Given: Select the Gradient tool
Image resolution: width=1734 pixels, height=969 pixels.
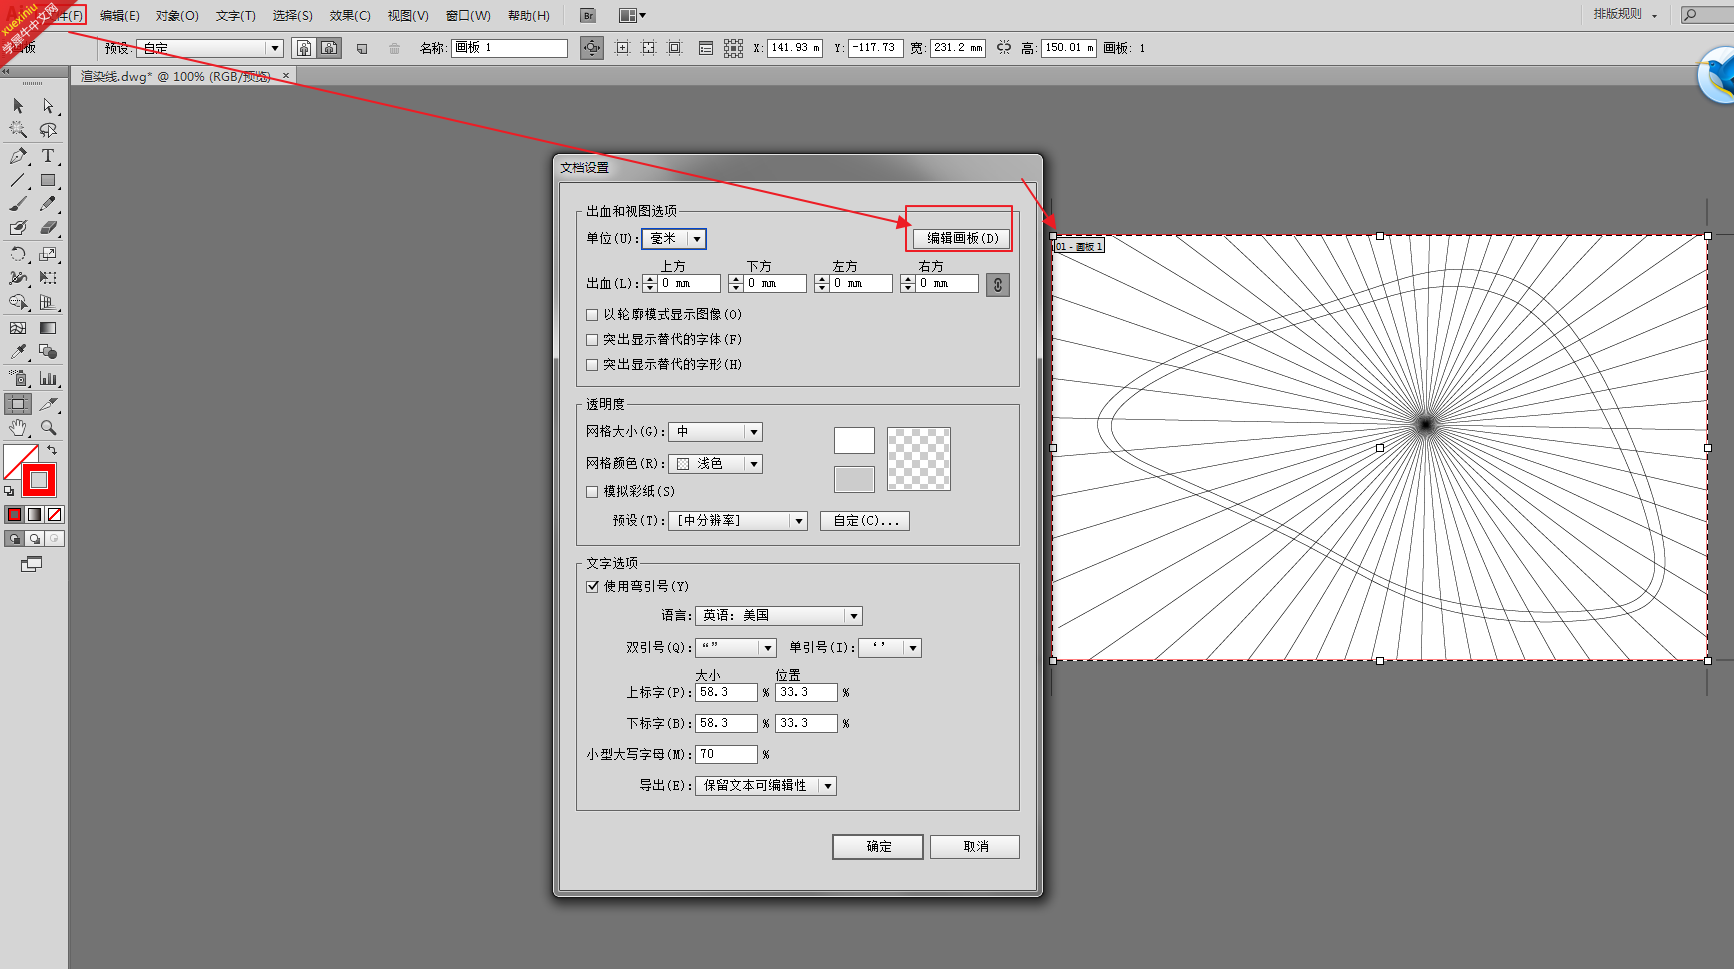Looking at the screenshot, I should pyautogui.click(x=48, y=328).
